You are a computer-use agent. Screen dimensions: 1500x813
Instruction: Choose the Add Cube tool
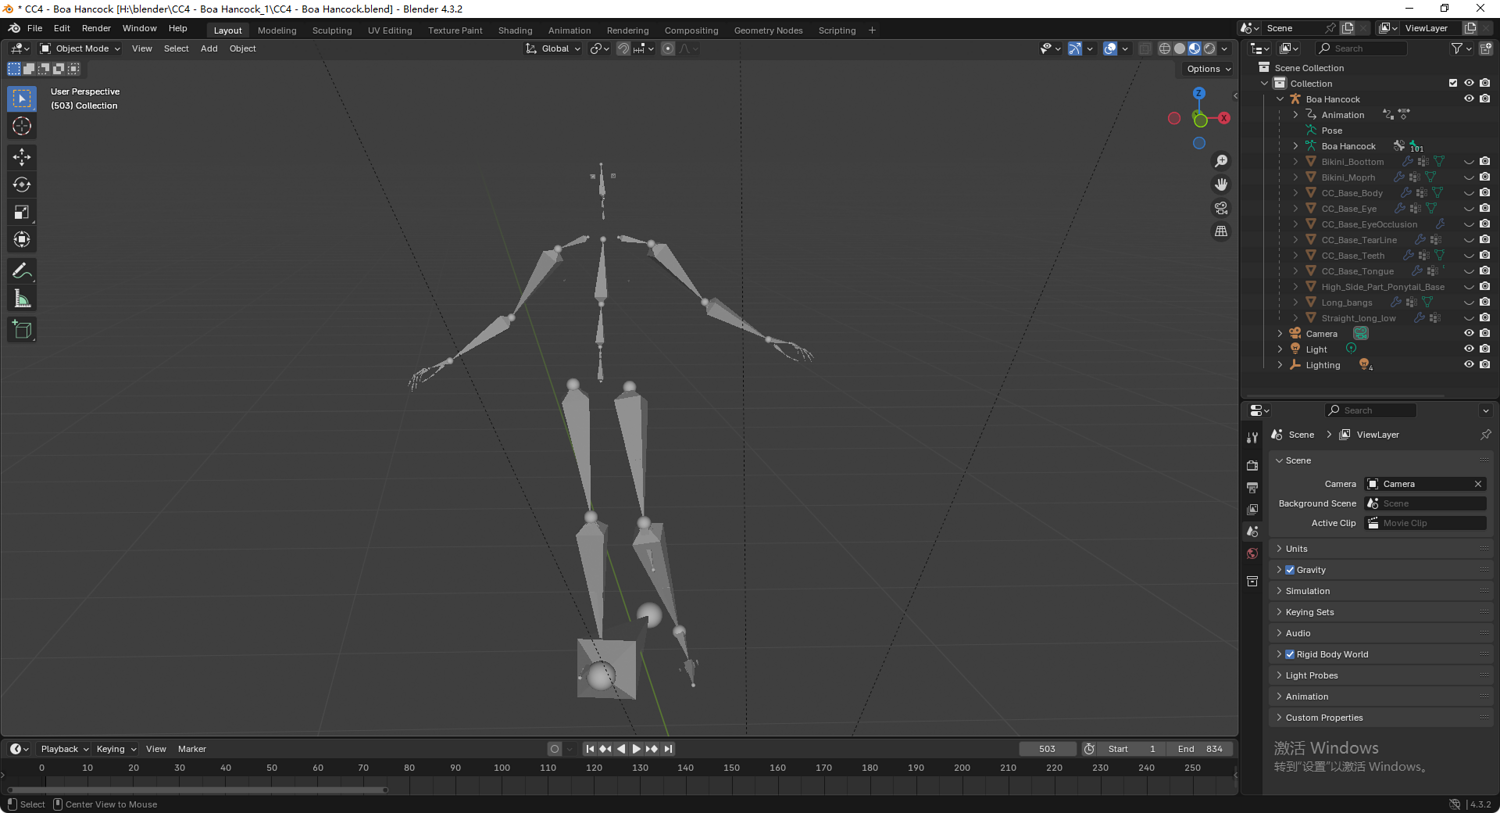(21, 330)
